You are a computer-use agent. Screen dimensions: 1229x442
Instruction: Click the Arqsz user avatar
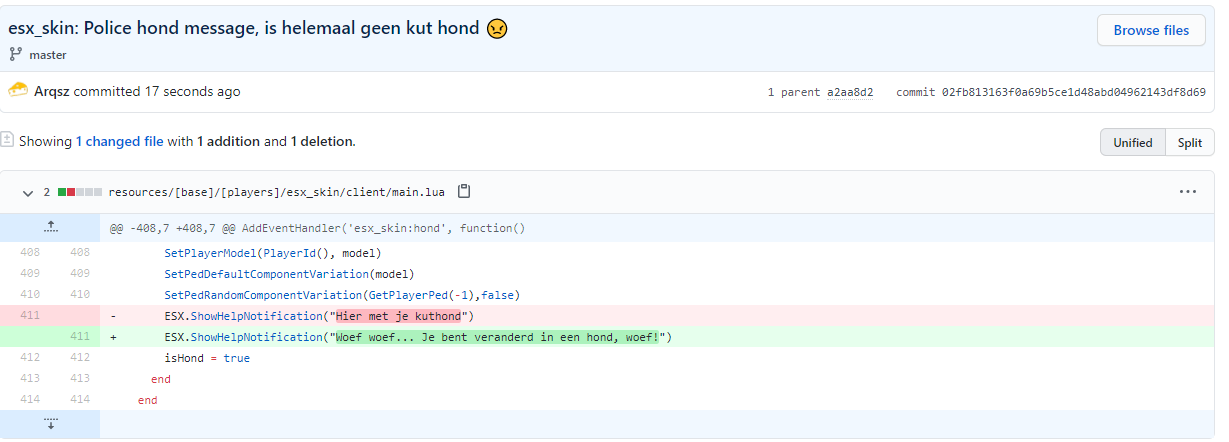pos(18,91)
